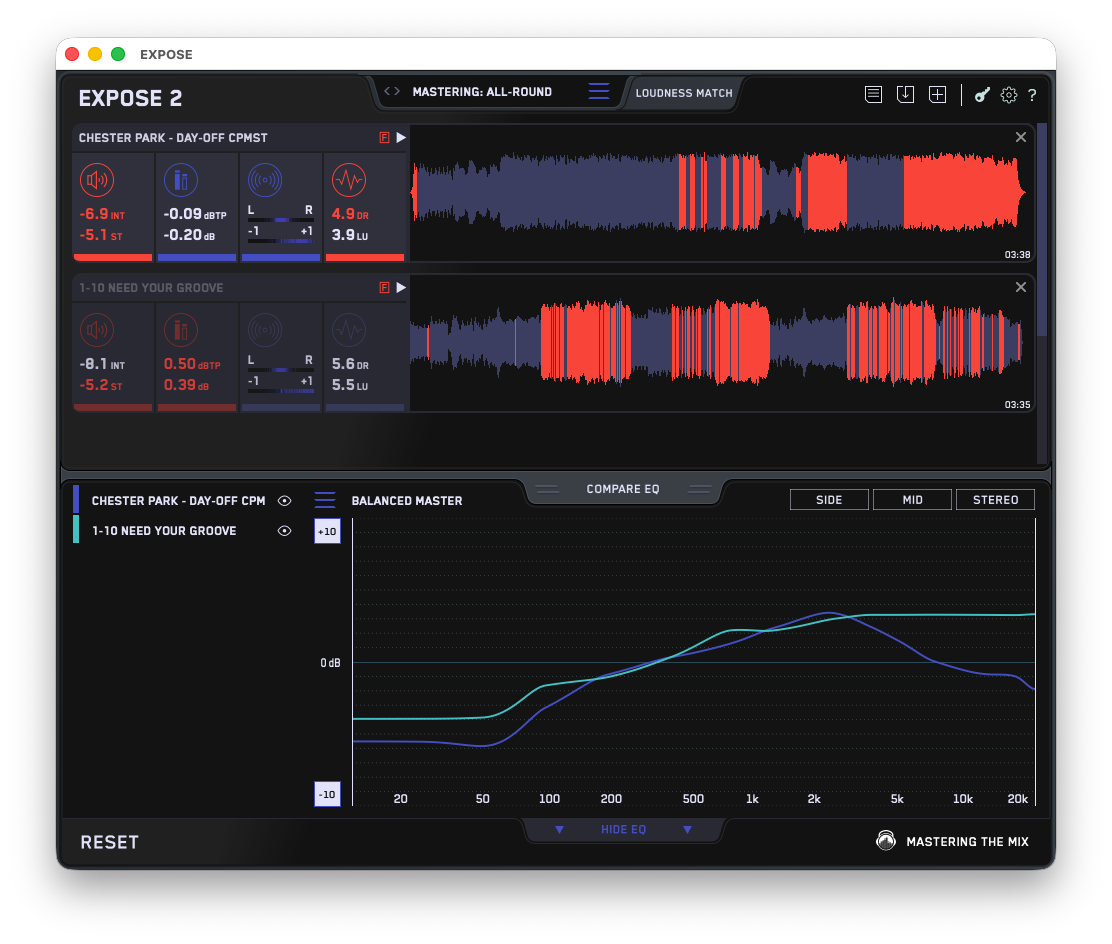Viewport: 1112px width, 944px height.
Task: Click the loudness icon on Chester Park track
Action: [x=97, y=180]
